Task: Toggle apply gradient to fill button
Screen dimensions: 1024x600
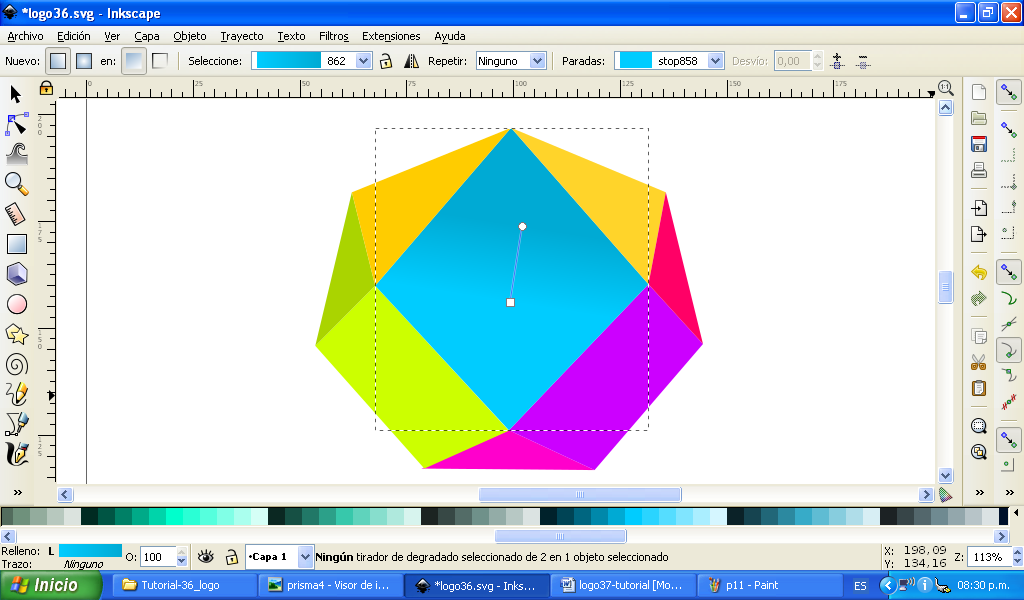Action: pyautogui.click(x=134, y=61)
